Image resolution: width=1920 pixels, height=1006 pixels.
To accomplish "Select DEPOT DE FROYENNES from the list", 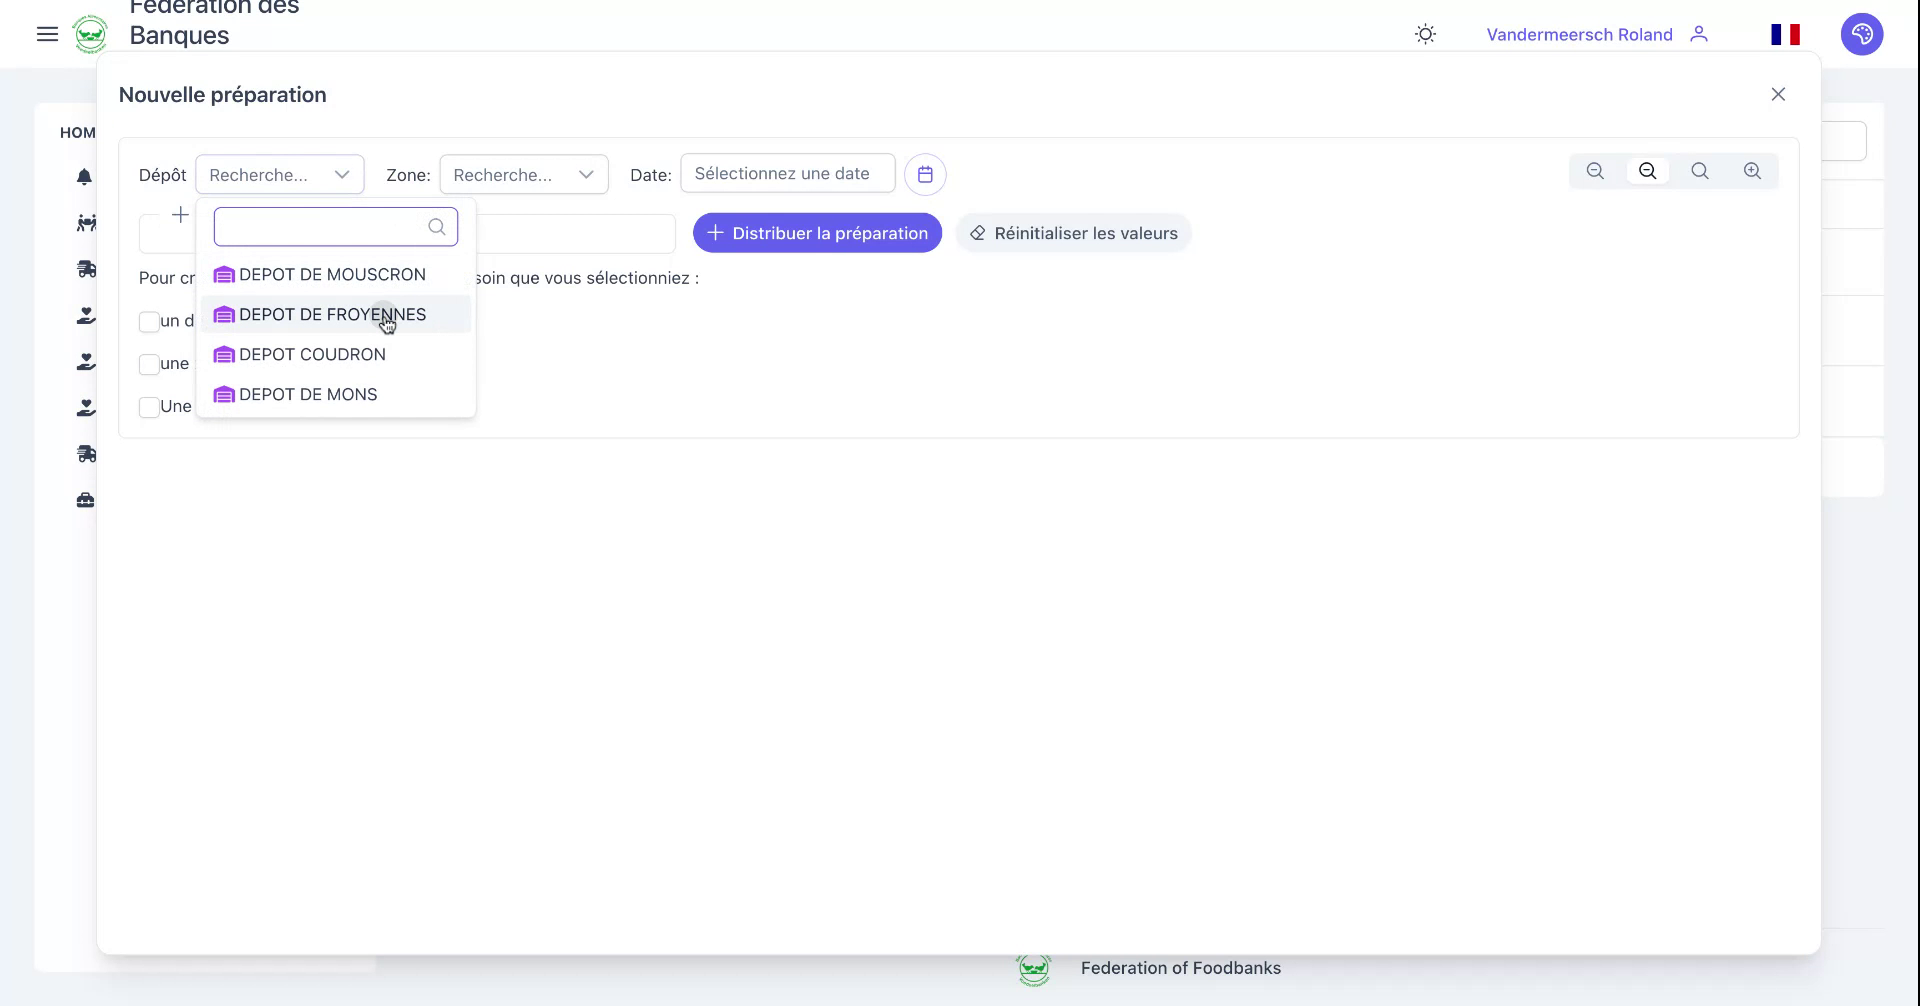I will point(332,314).
